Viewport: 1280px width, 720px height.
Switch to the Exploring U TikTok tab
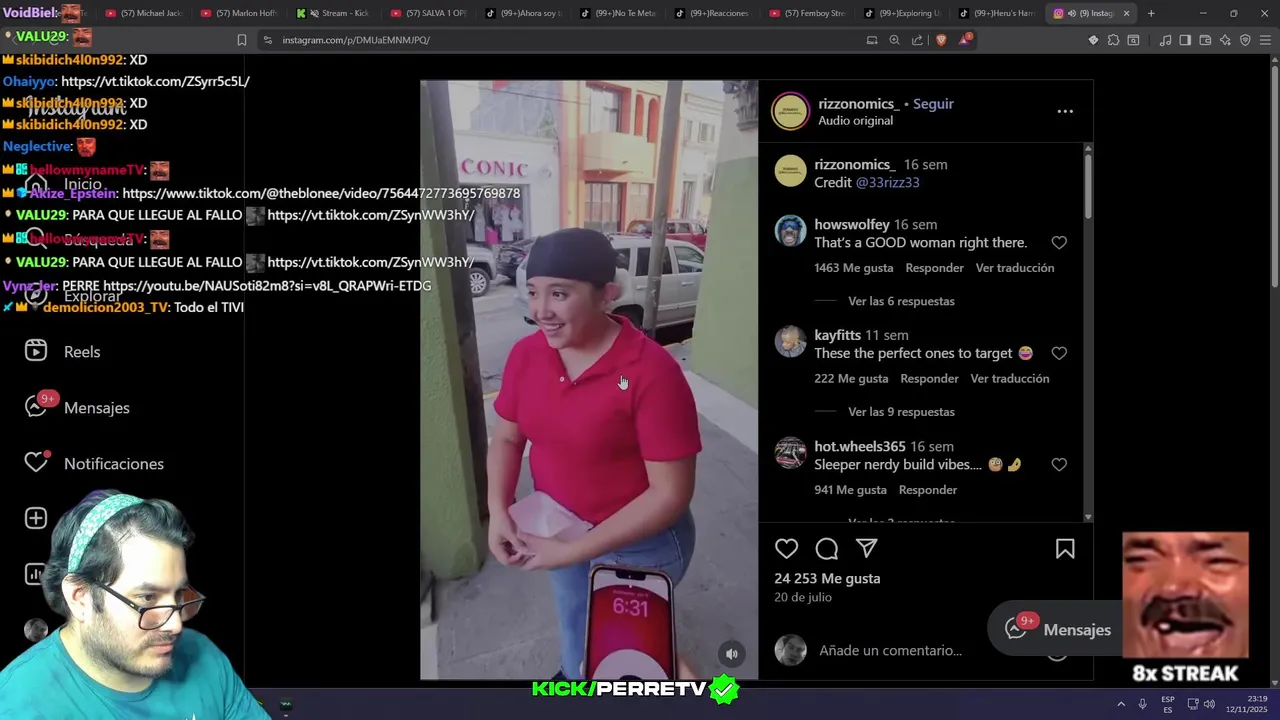click(902, 13)
